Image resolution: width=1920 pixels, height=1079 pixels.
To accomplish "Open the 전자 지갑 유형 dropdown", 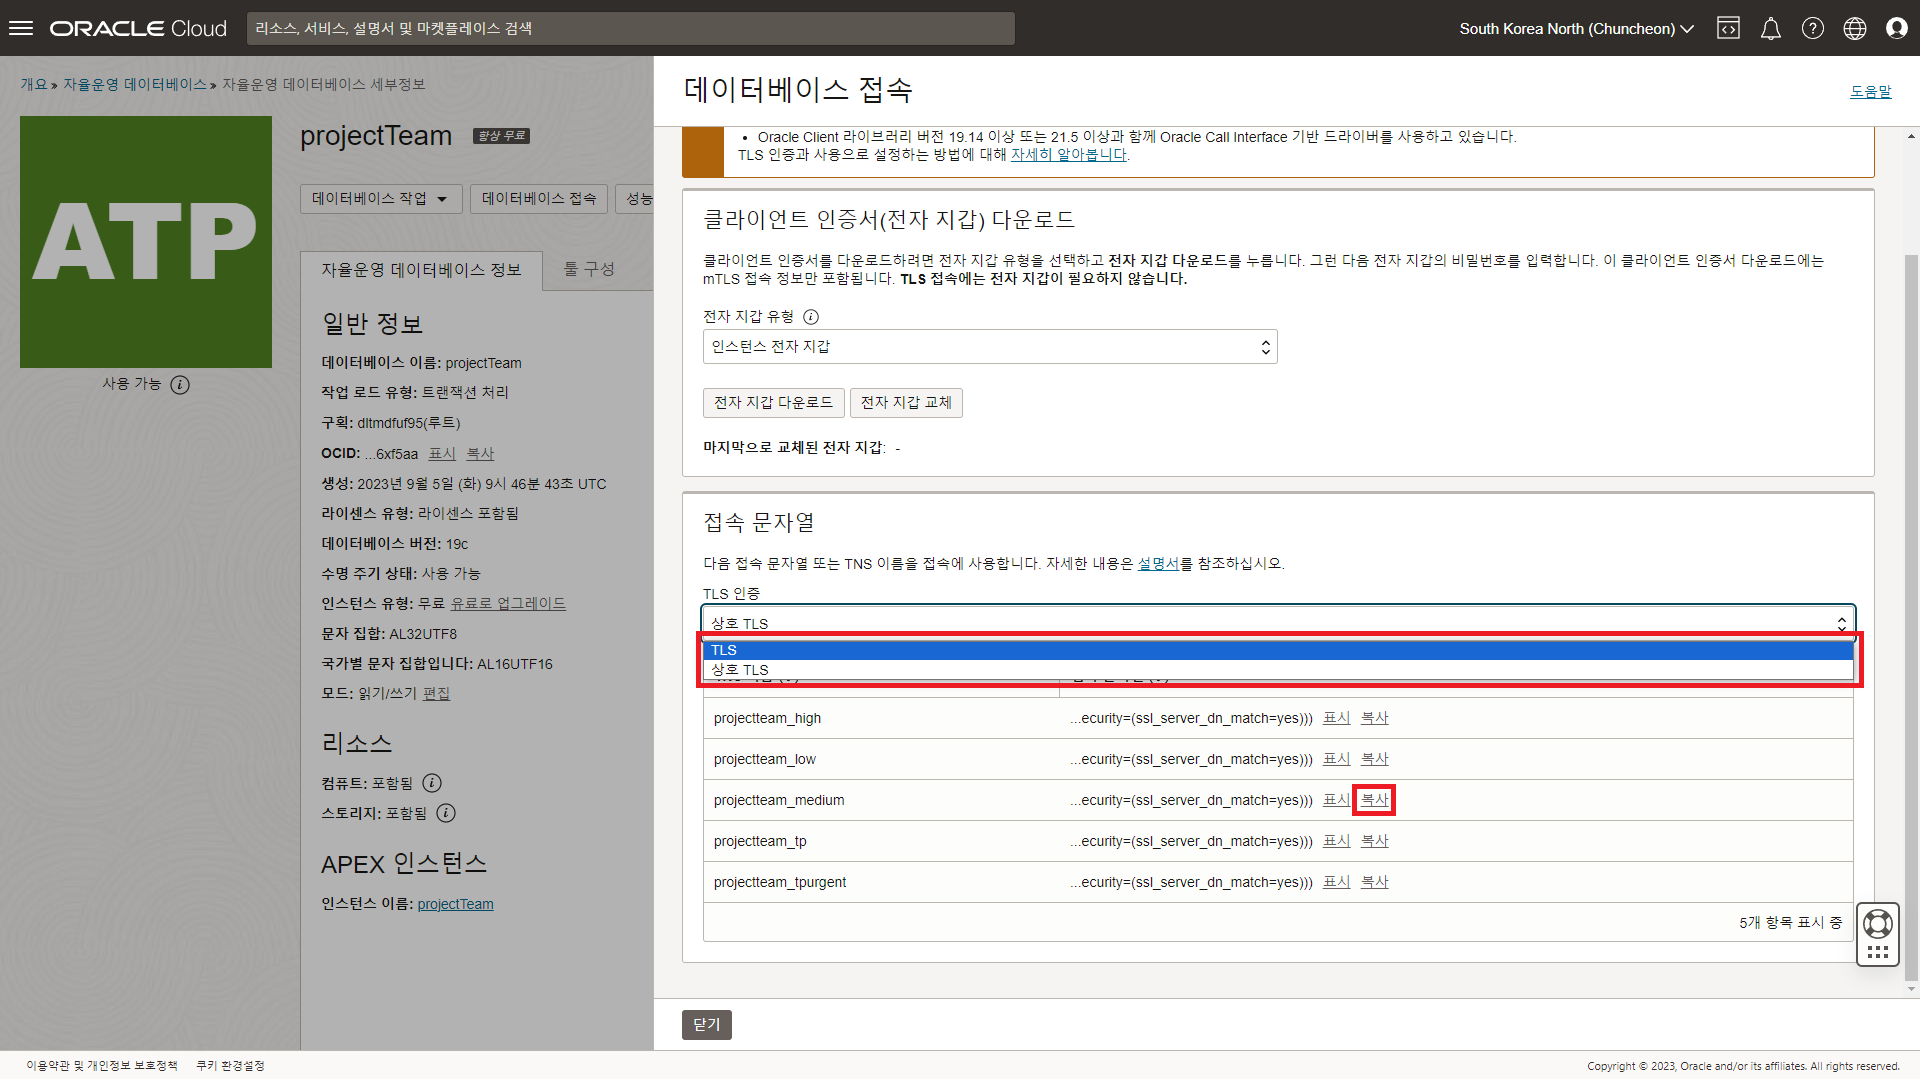I will (x=990, y=347).
